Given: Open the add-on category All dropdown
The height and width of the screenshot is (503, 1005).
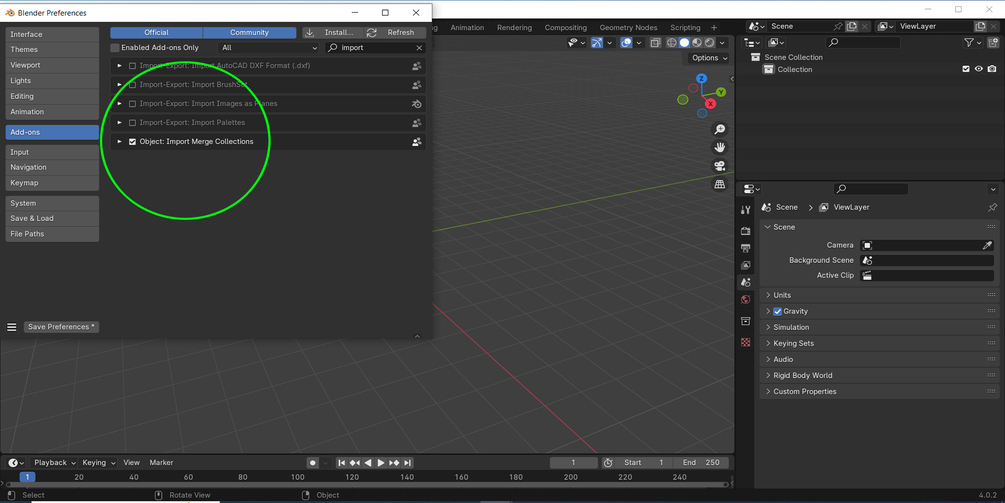Looking at the screenshot, I should [269, 48].
